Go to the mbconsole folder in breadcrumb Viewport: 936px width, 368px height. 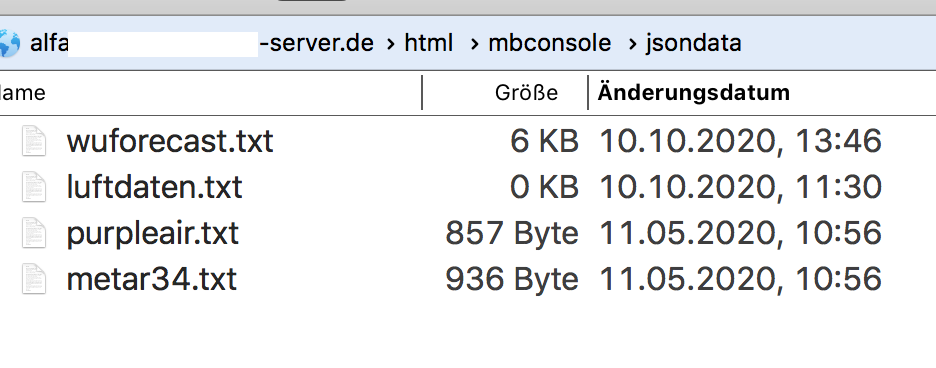tap(550, 43)
